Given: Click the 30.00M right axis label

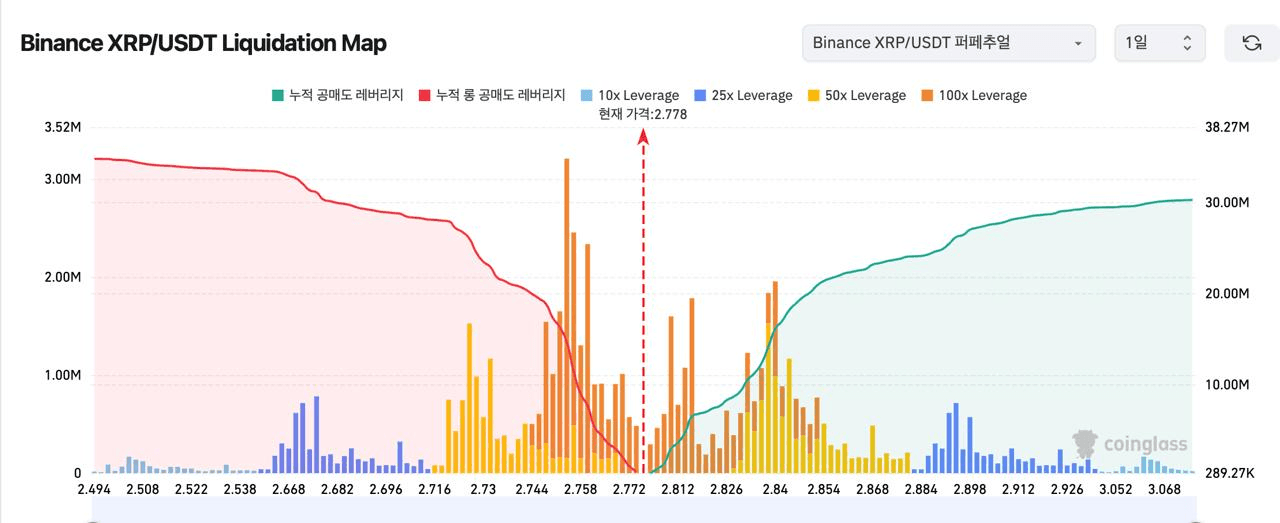Looking at the screenshot, I should (1227, 202).
